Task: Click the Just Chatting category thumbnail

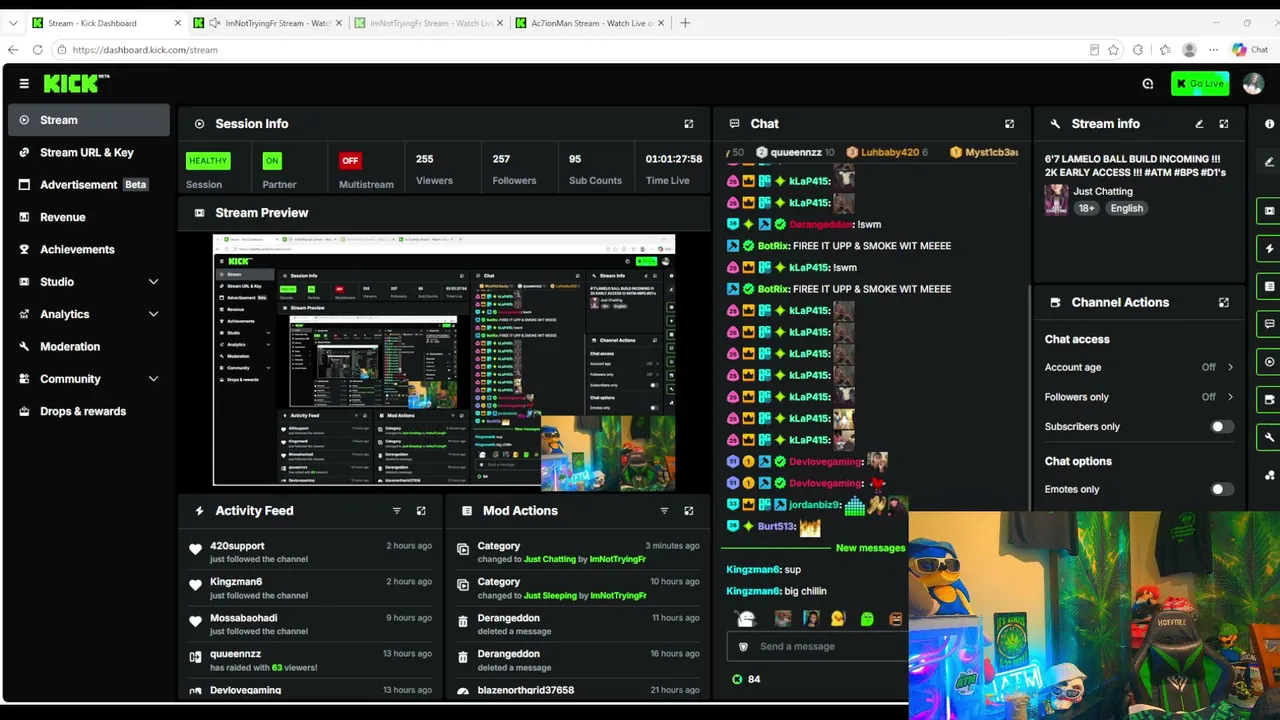Action: point(1056,200)
